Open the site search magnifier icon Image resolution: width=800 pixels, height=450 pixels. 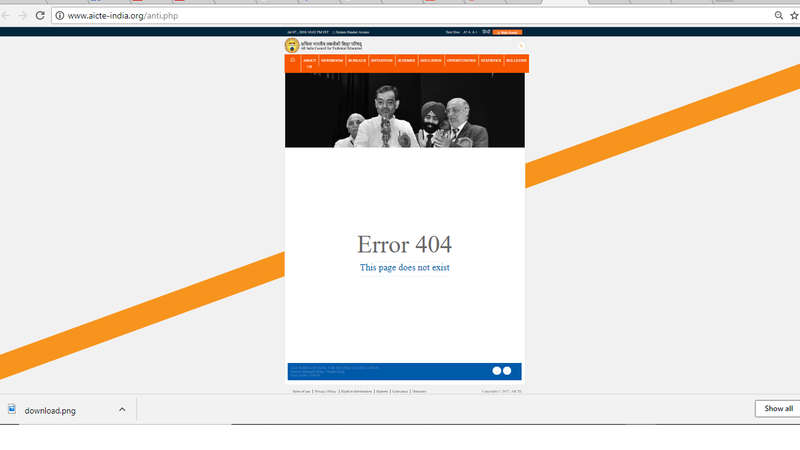click(521, 46)
